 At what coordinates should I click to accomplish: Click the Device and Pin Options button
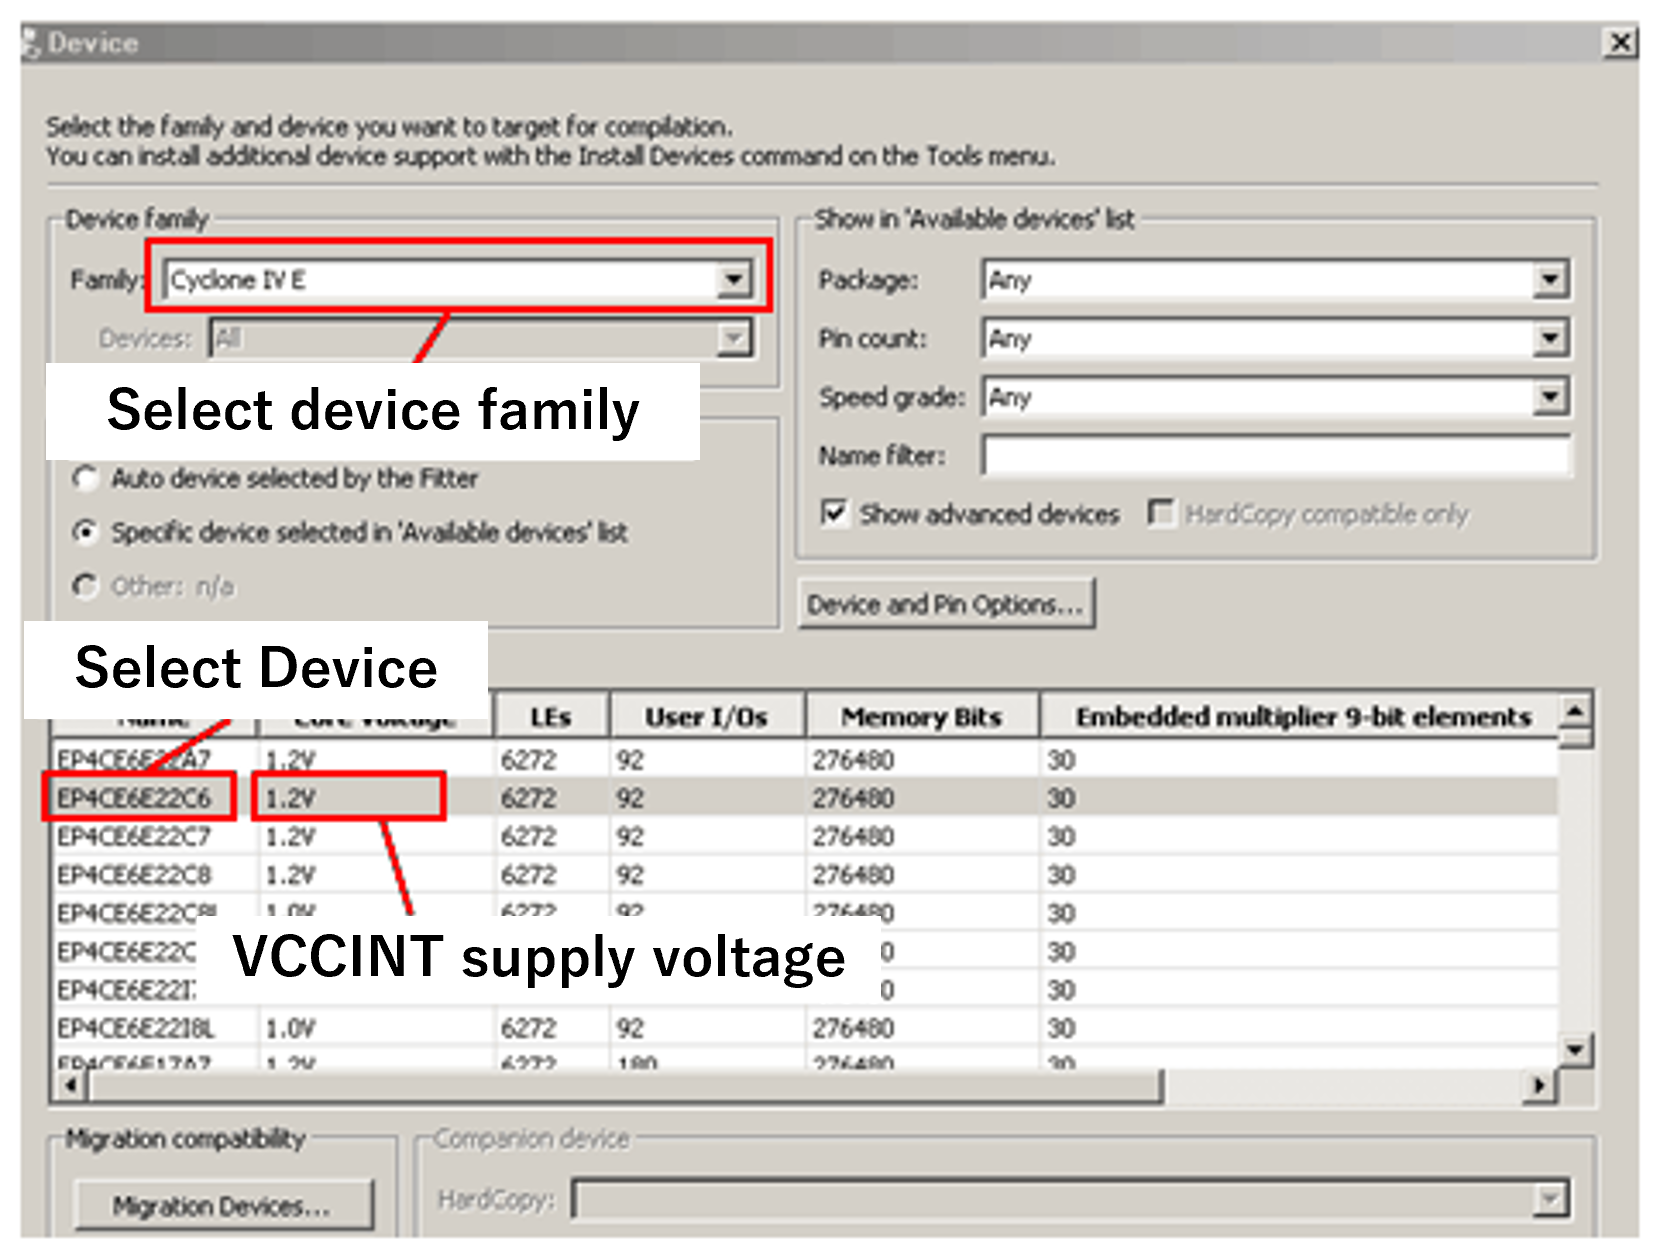pyautogui.click(x=945, y=605)
